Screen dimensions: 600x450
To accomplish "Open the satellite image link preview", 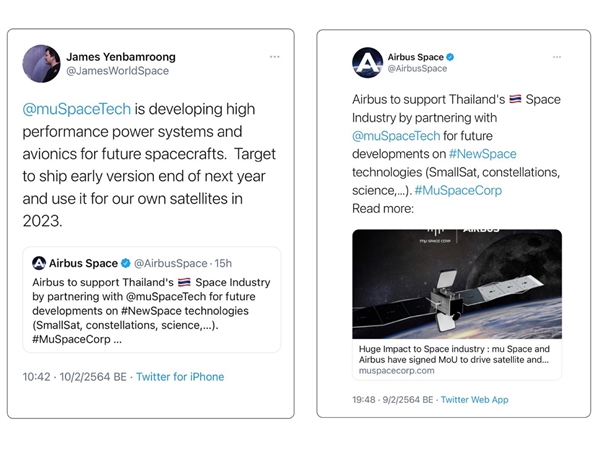I will pyautogui.click(x=456, y=283).
